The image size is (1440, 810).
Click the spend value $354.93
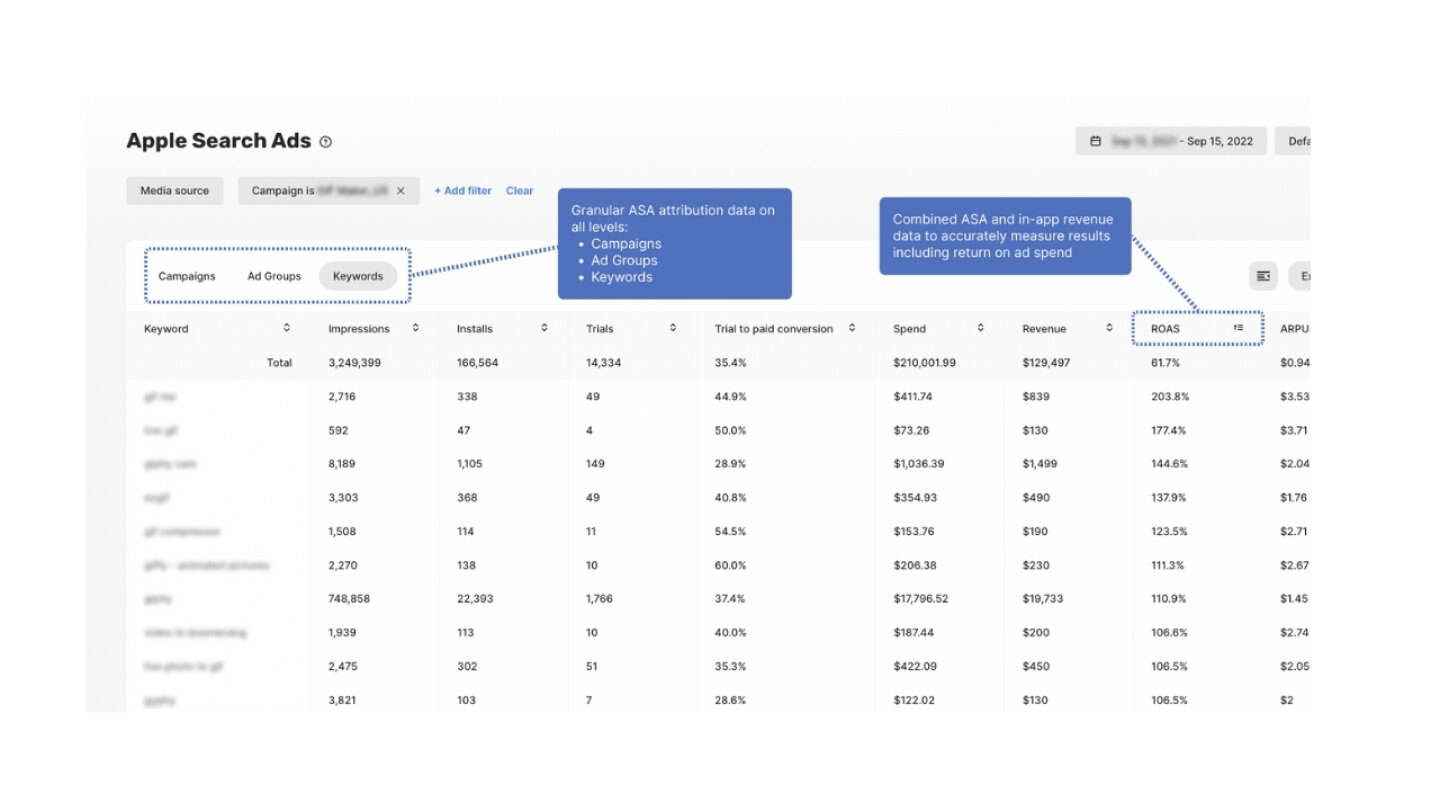[915, 498]
